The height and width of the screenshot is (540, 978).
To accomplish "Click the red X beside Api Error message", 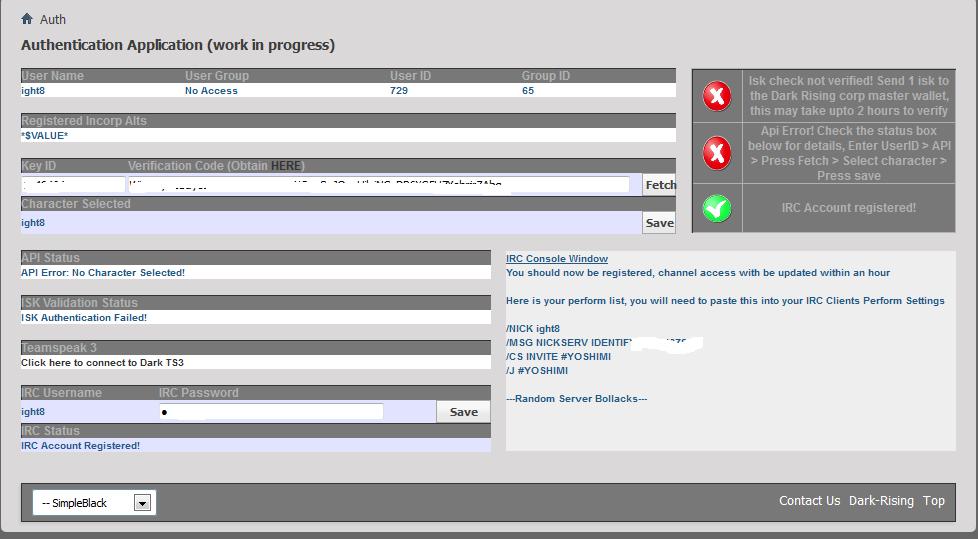I will [717, 153].
